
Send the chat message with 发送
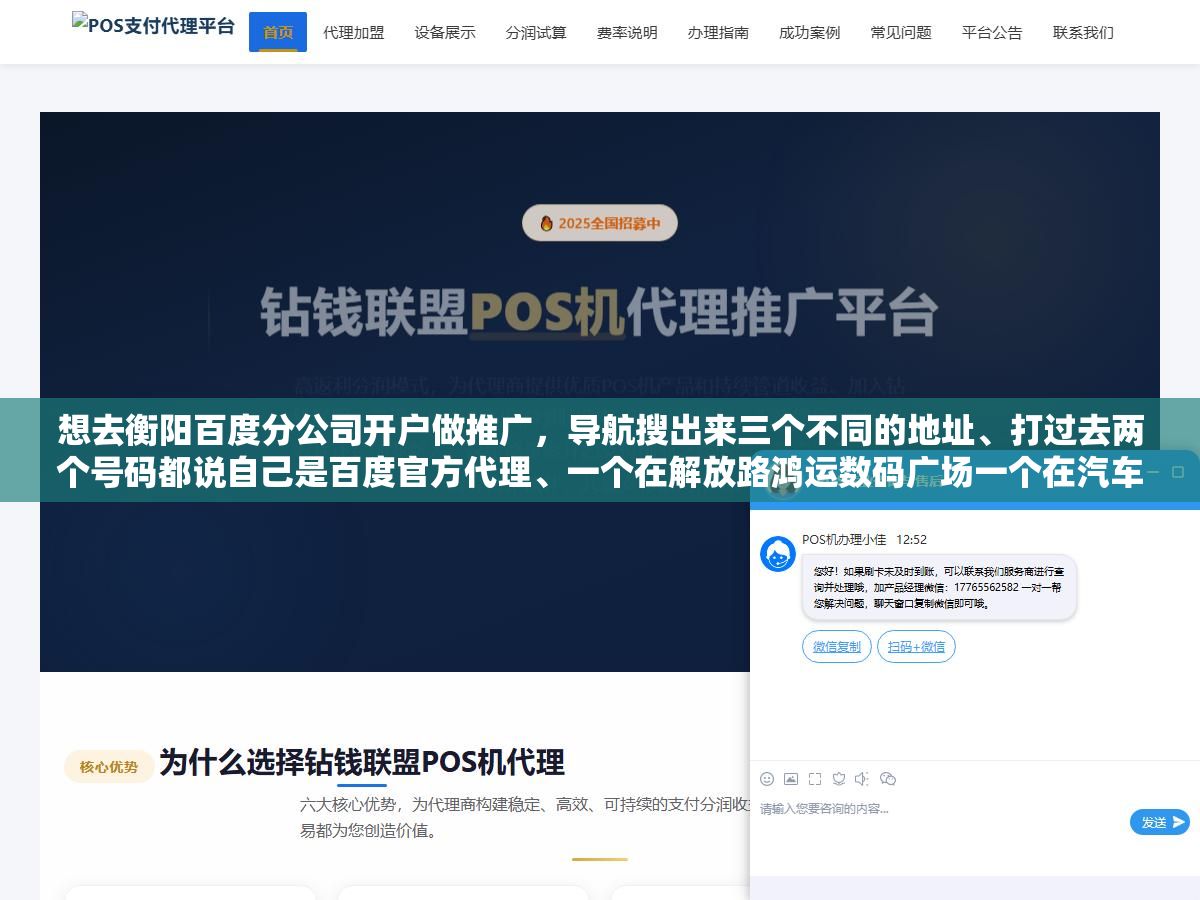click(1160, 822)
